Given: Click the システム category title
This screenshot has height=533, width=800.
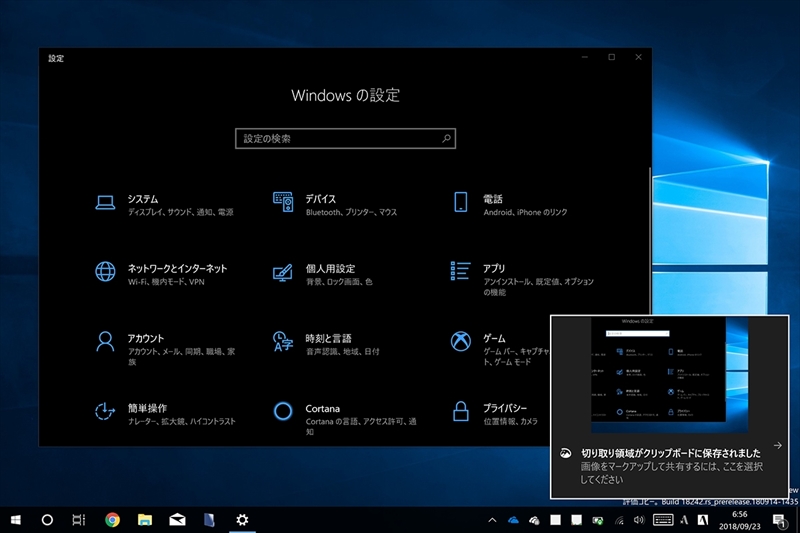Looking at the screenshot, I should (142, 199).
